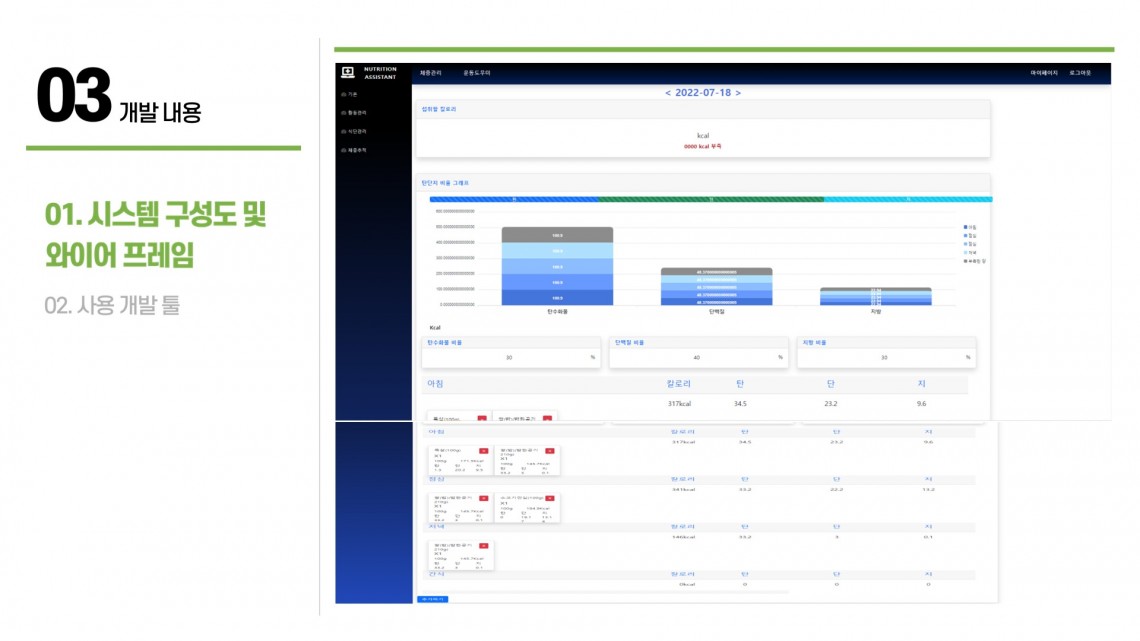Click the gray top segment of 탄수화물 bar

[x=557, y=235]
